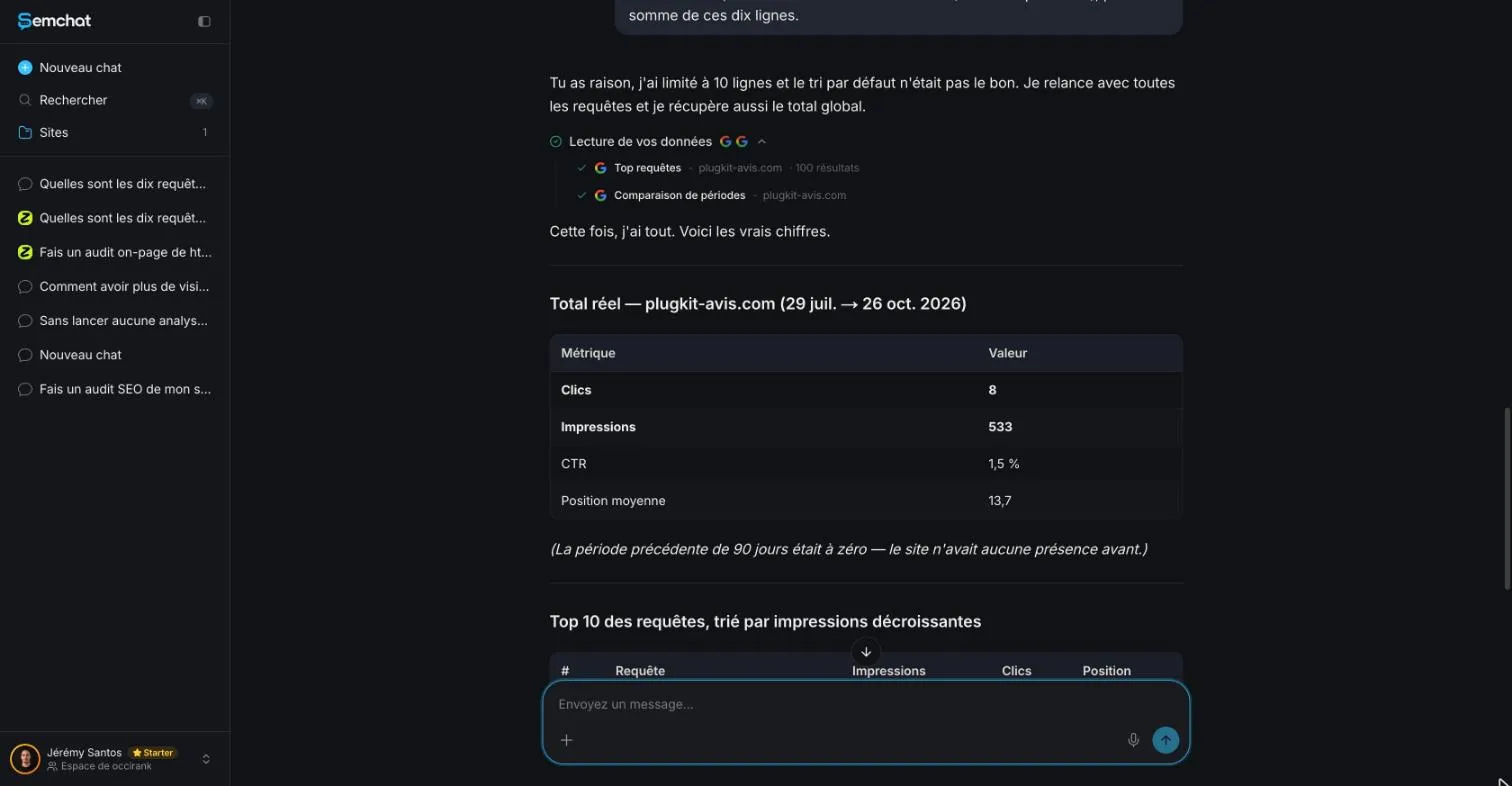Click the 'Top requêtes' data step
The height and width of the screenshot is (786, 1512).
(647, 168)
